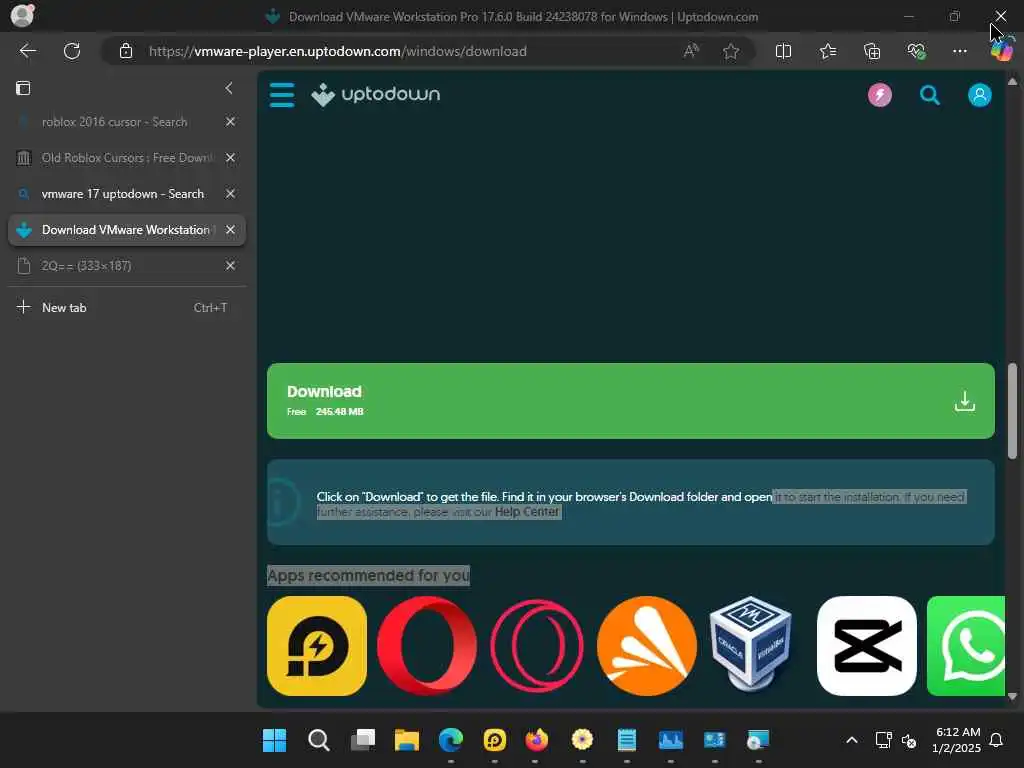This screenshot has height=768, width=1024.
Task: Open the notification bell
Action: coord(996,740)
